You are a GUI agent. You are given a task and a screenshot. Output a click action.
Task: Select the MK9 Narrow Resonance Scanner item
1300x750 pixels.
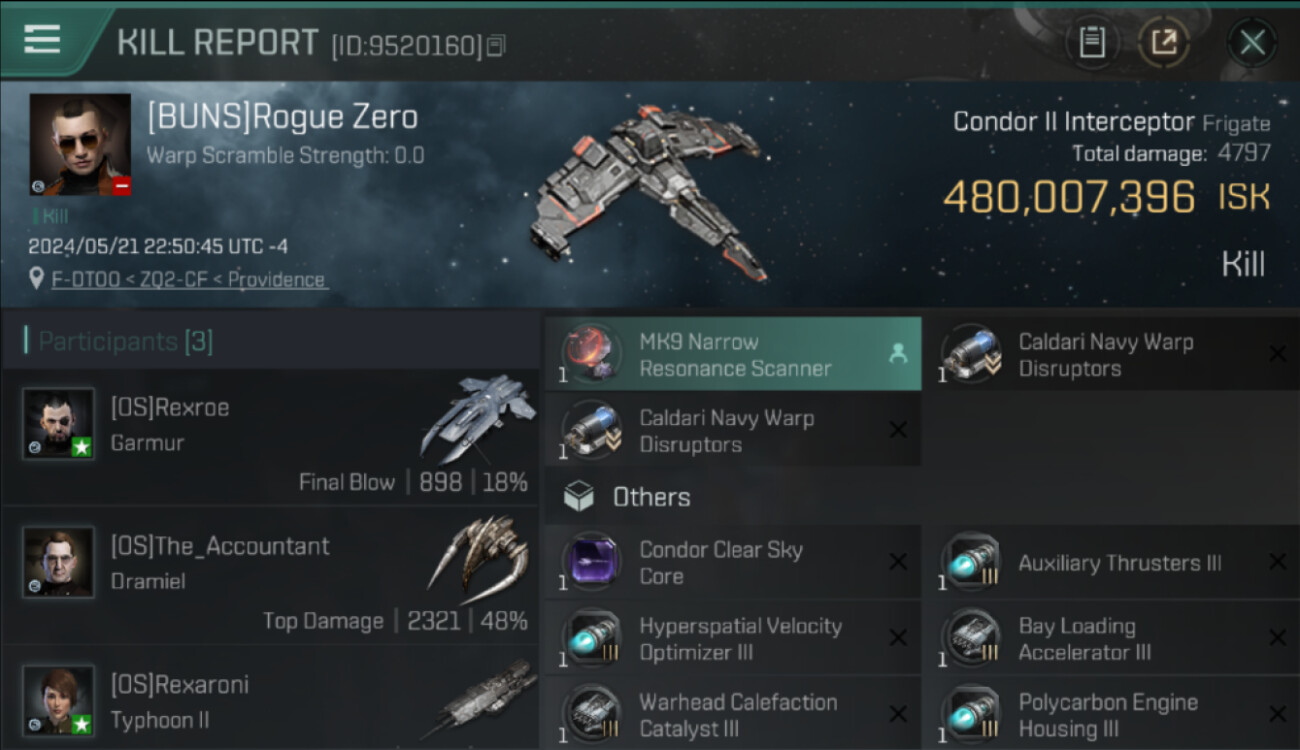[x=733, y=354]
